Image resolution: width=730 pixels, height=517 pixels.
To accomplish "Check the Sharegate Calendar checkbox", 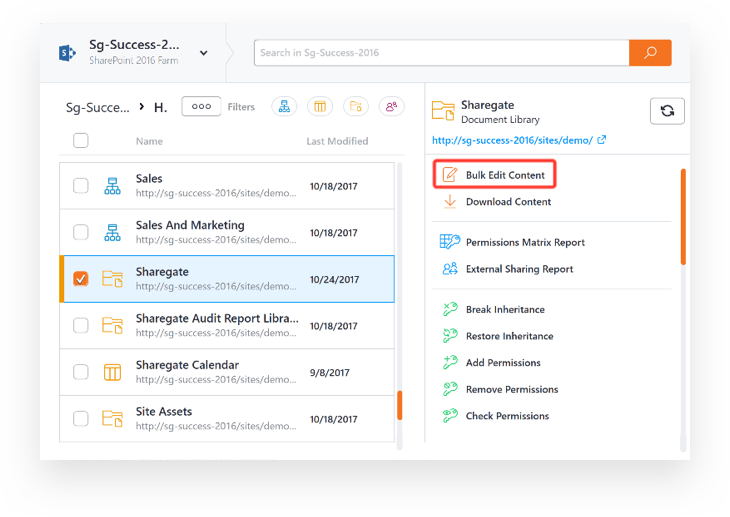I will pyautogui.click(x=81, y=372).
